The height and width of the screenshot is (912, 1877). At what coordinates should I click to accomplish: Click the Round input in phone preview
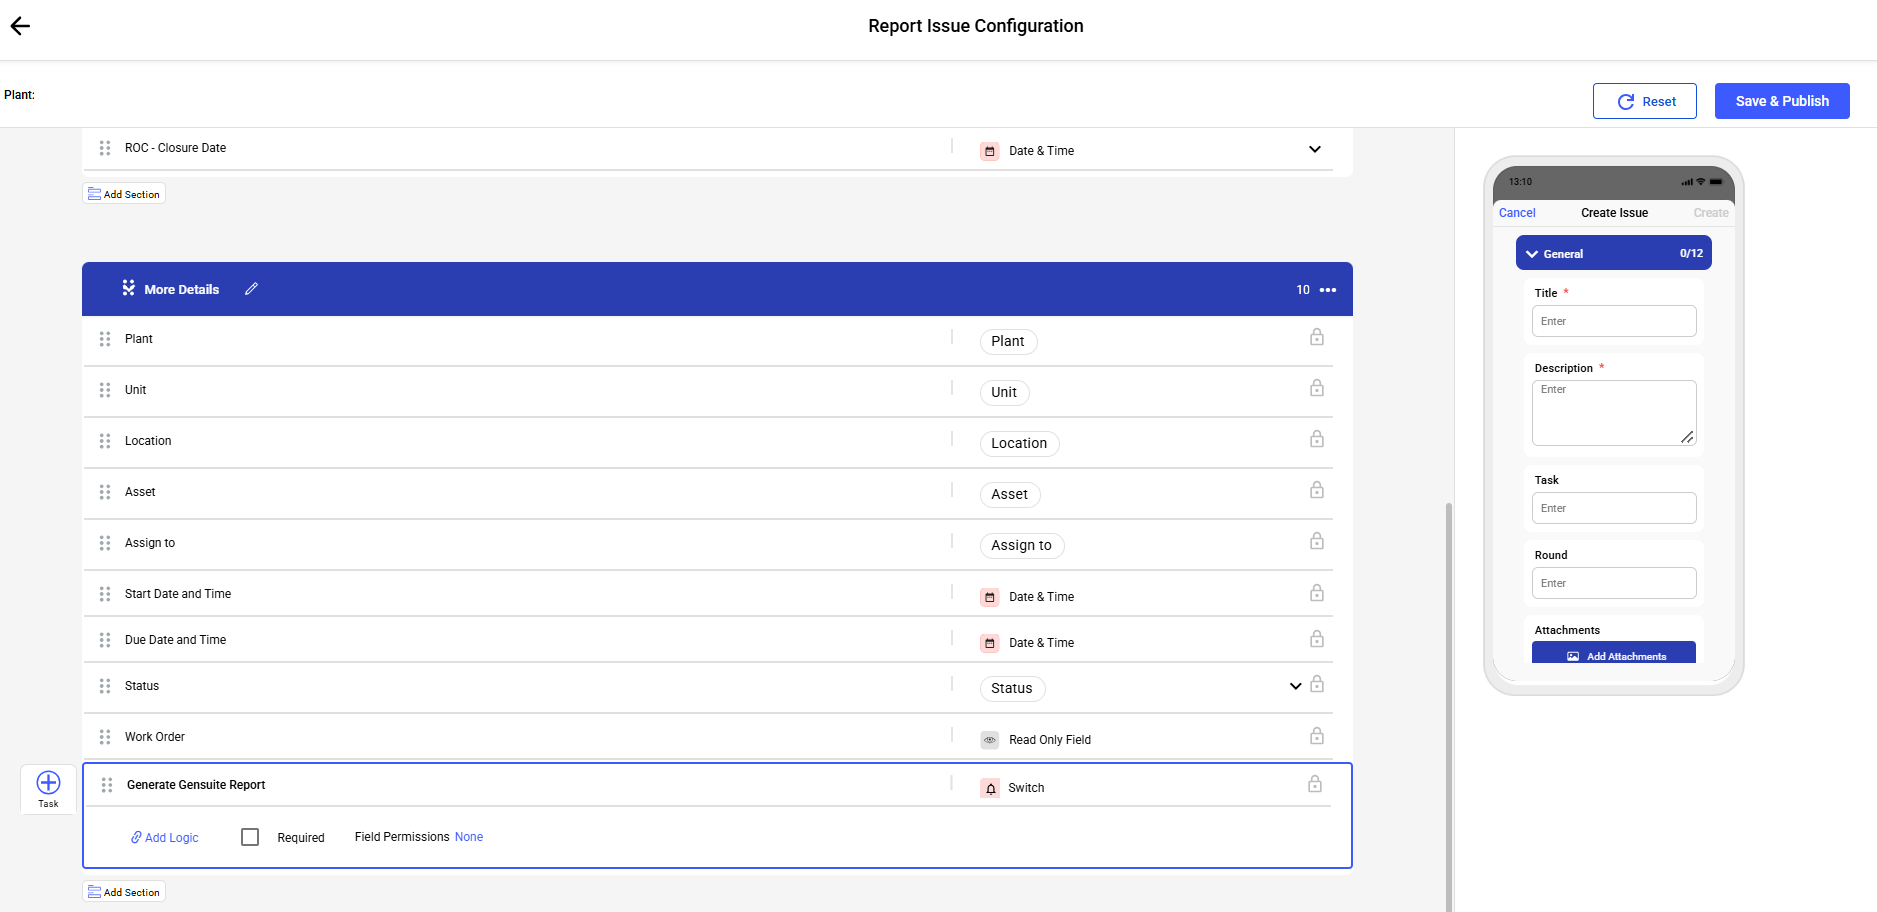point(1614,583)
